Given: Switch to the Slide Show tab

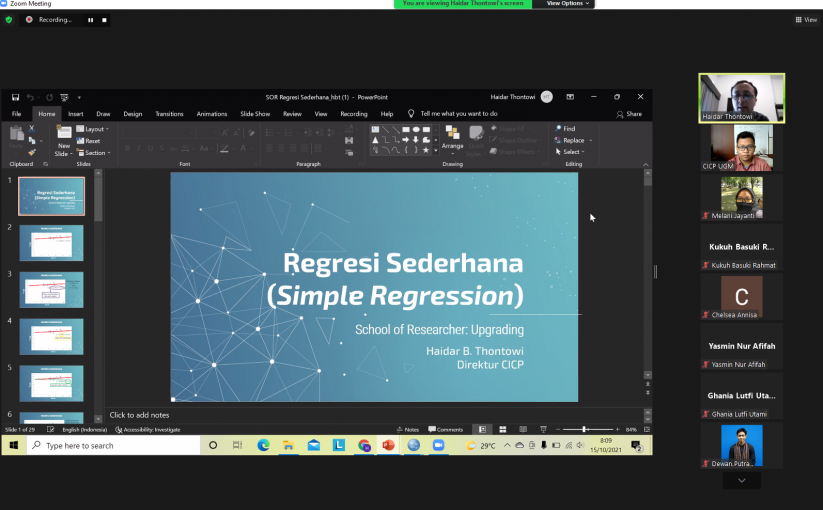Looking at the screenshot, I should (255, 114).
